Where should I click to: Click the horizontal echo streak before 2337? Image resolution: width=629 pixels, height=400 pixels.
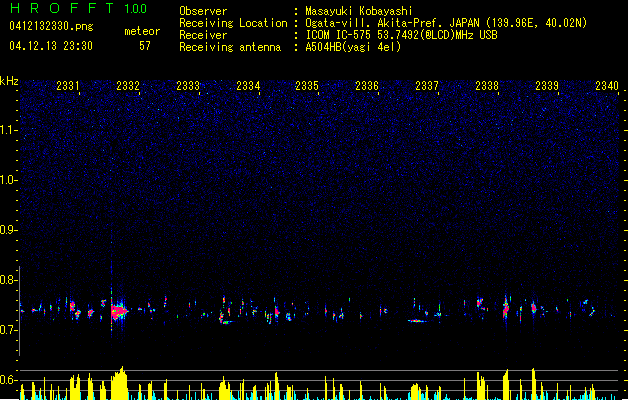(418, 321)
